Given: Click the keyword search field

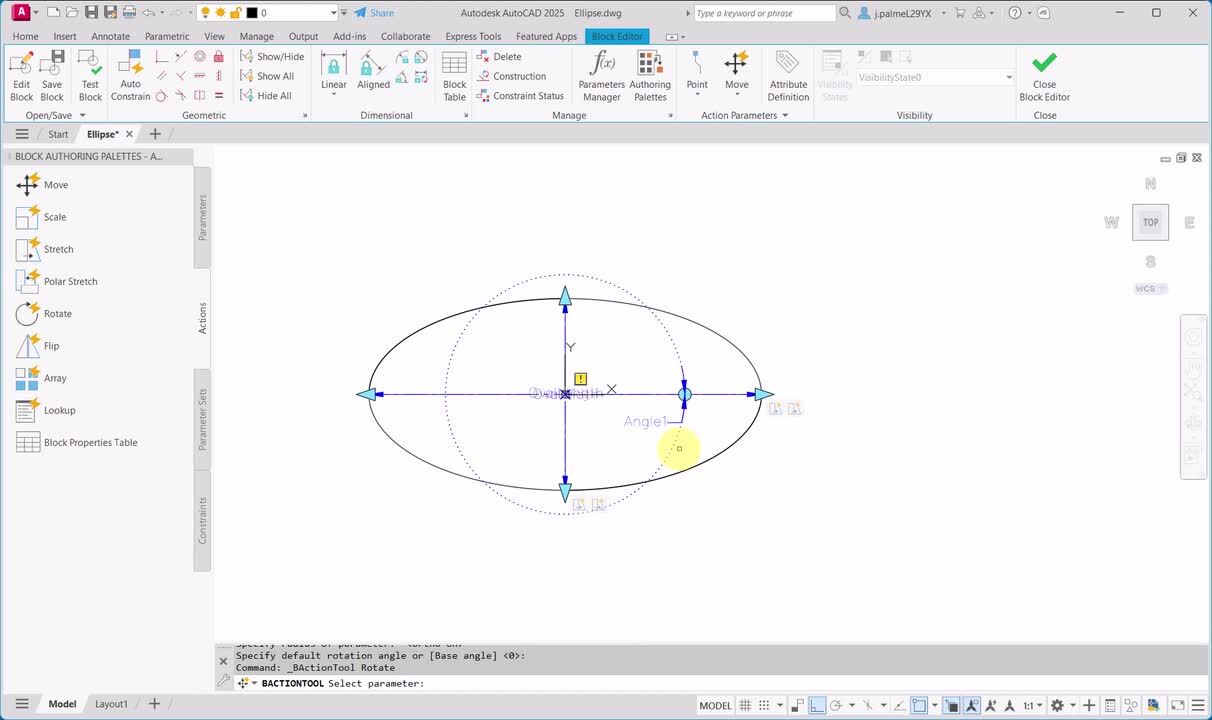Looking at the screenshot, I should [x=764, y=13].
